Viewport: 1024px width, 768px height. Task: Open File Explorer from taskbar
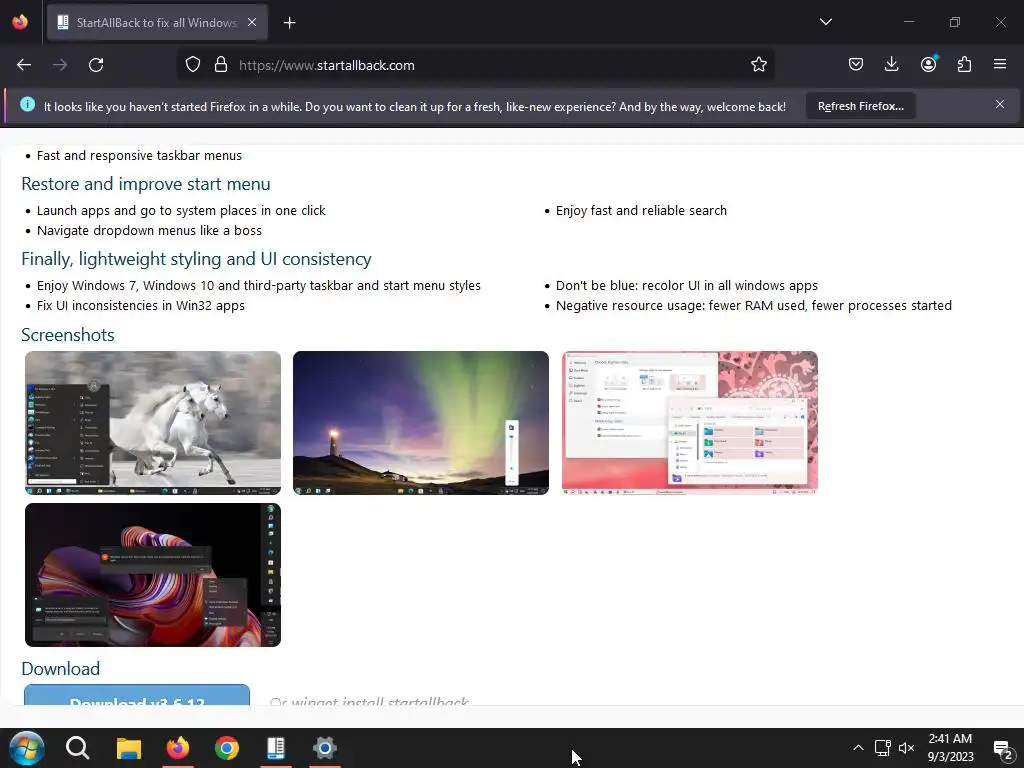point(129,748)
